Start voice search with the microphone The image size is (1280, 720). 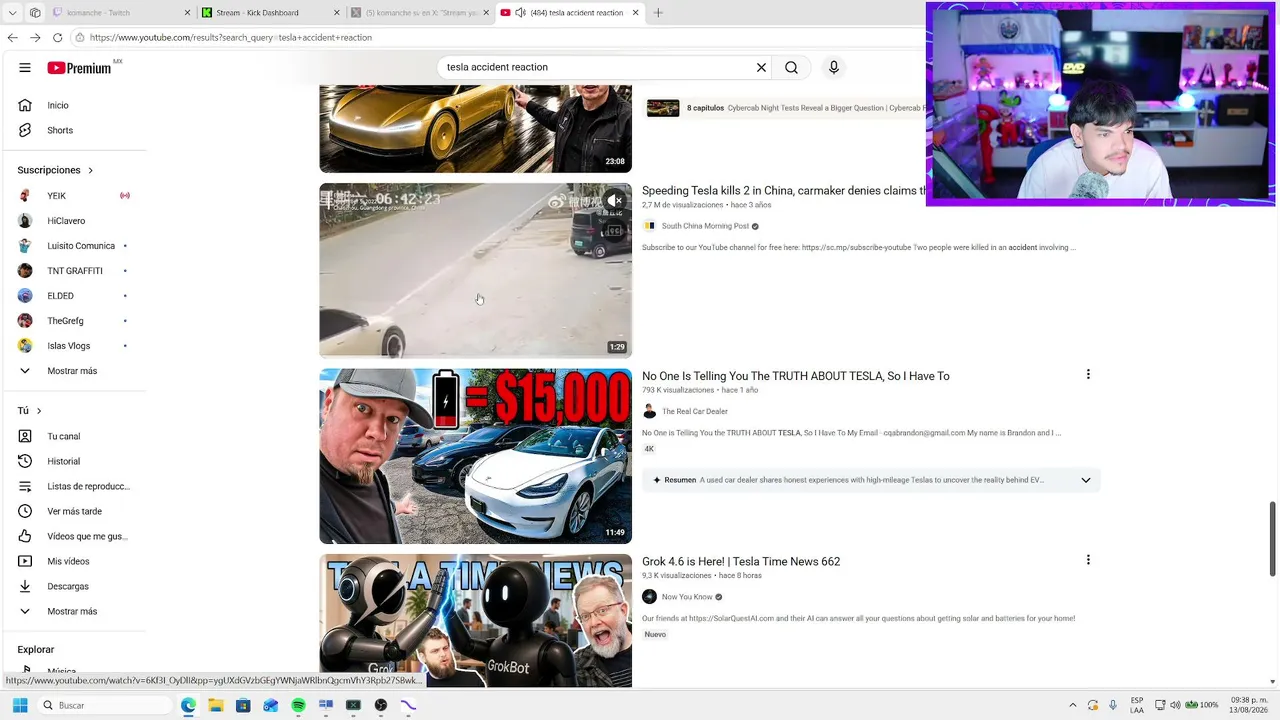[834, 68]
